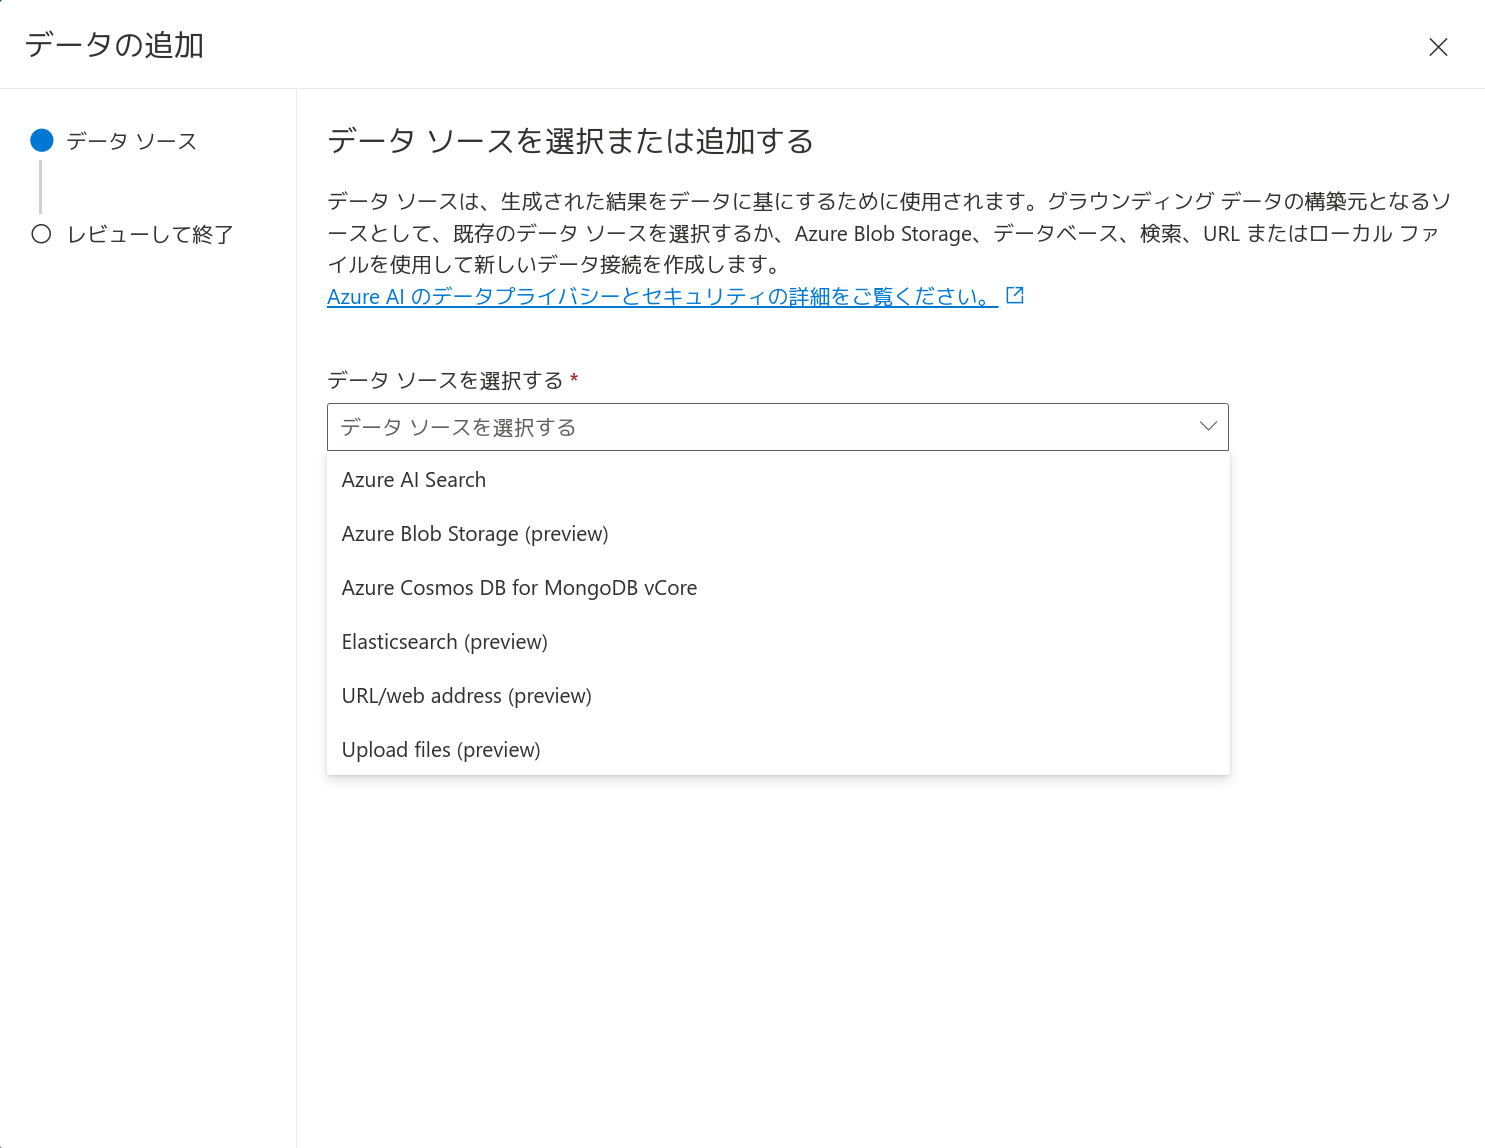The image size is (1485, 1148).
Task: Click the データ ソースを選択する combo box field
Action: tap(778, 427)
